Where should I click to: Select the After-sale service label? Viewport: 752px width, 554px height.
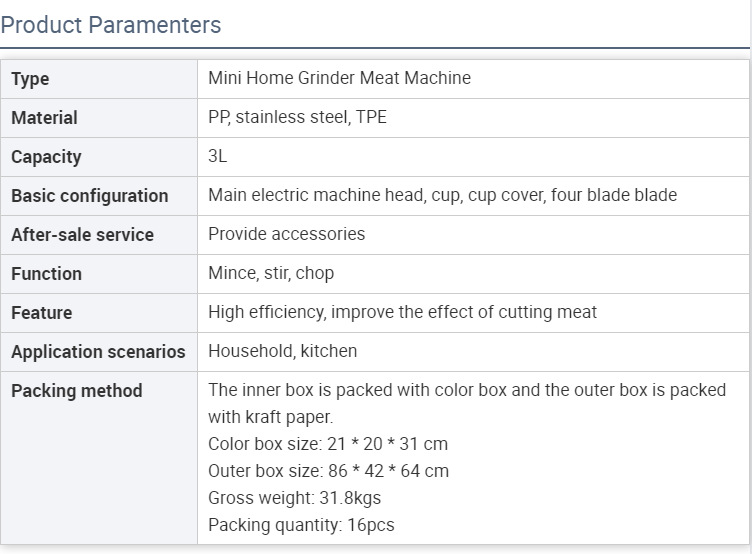click(82, 235)
